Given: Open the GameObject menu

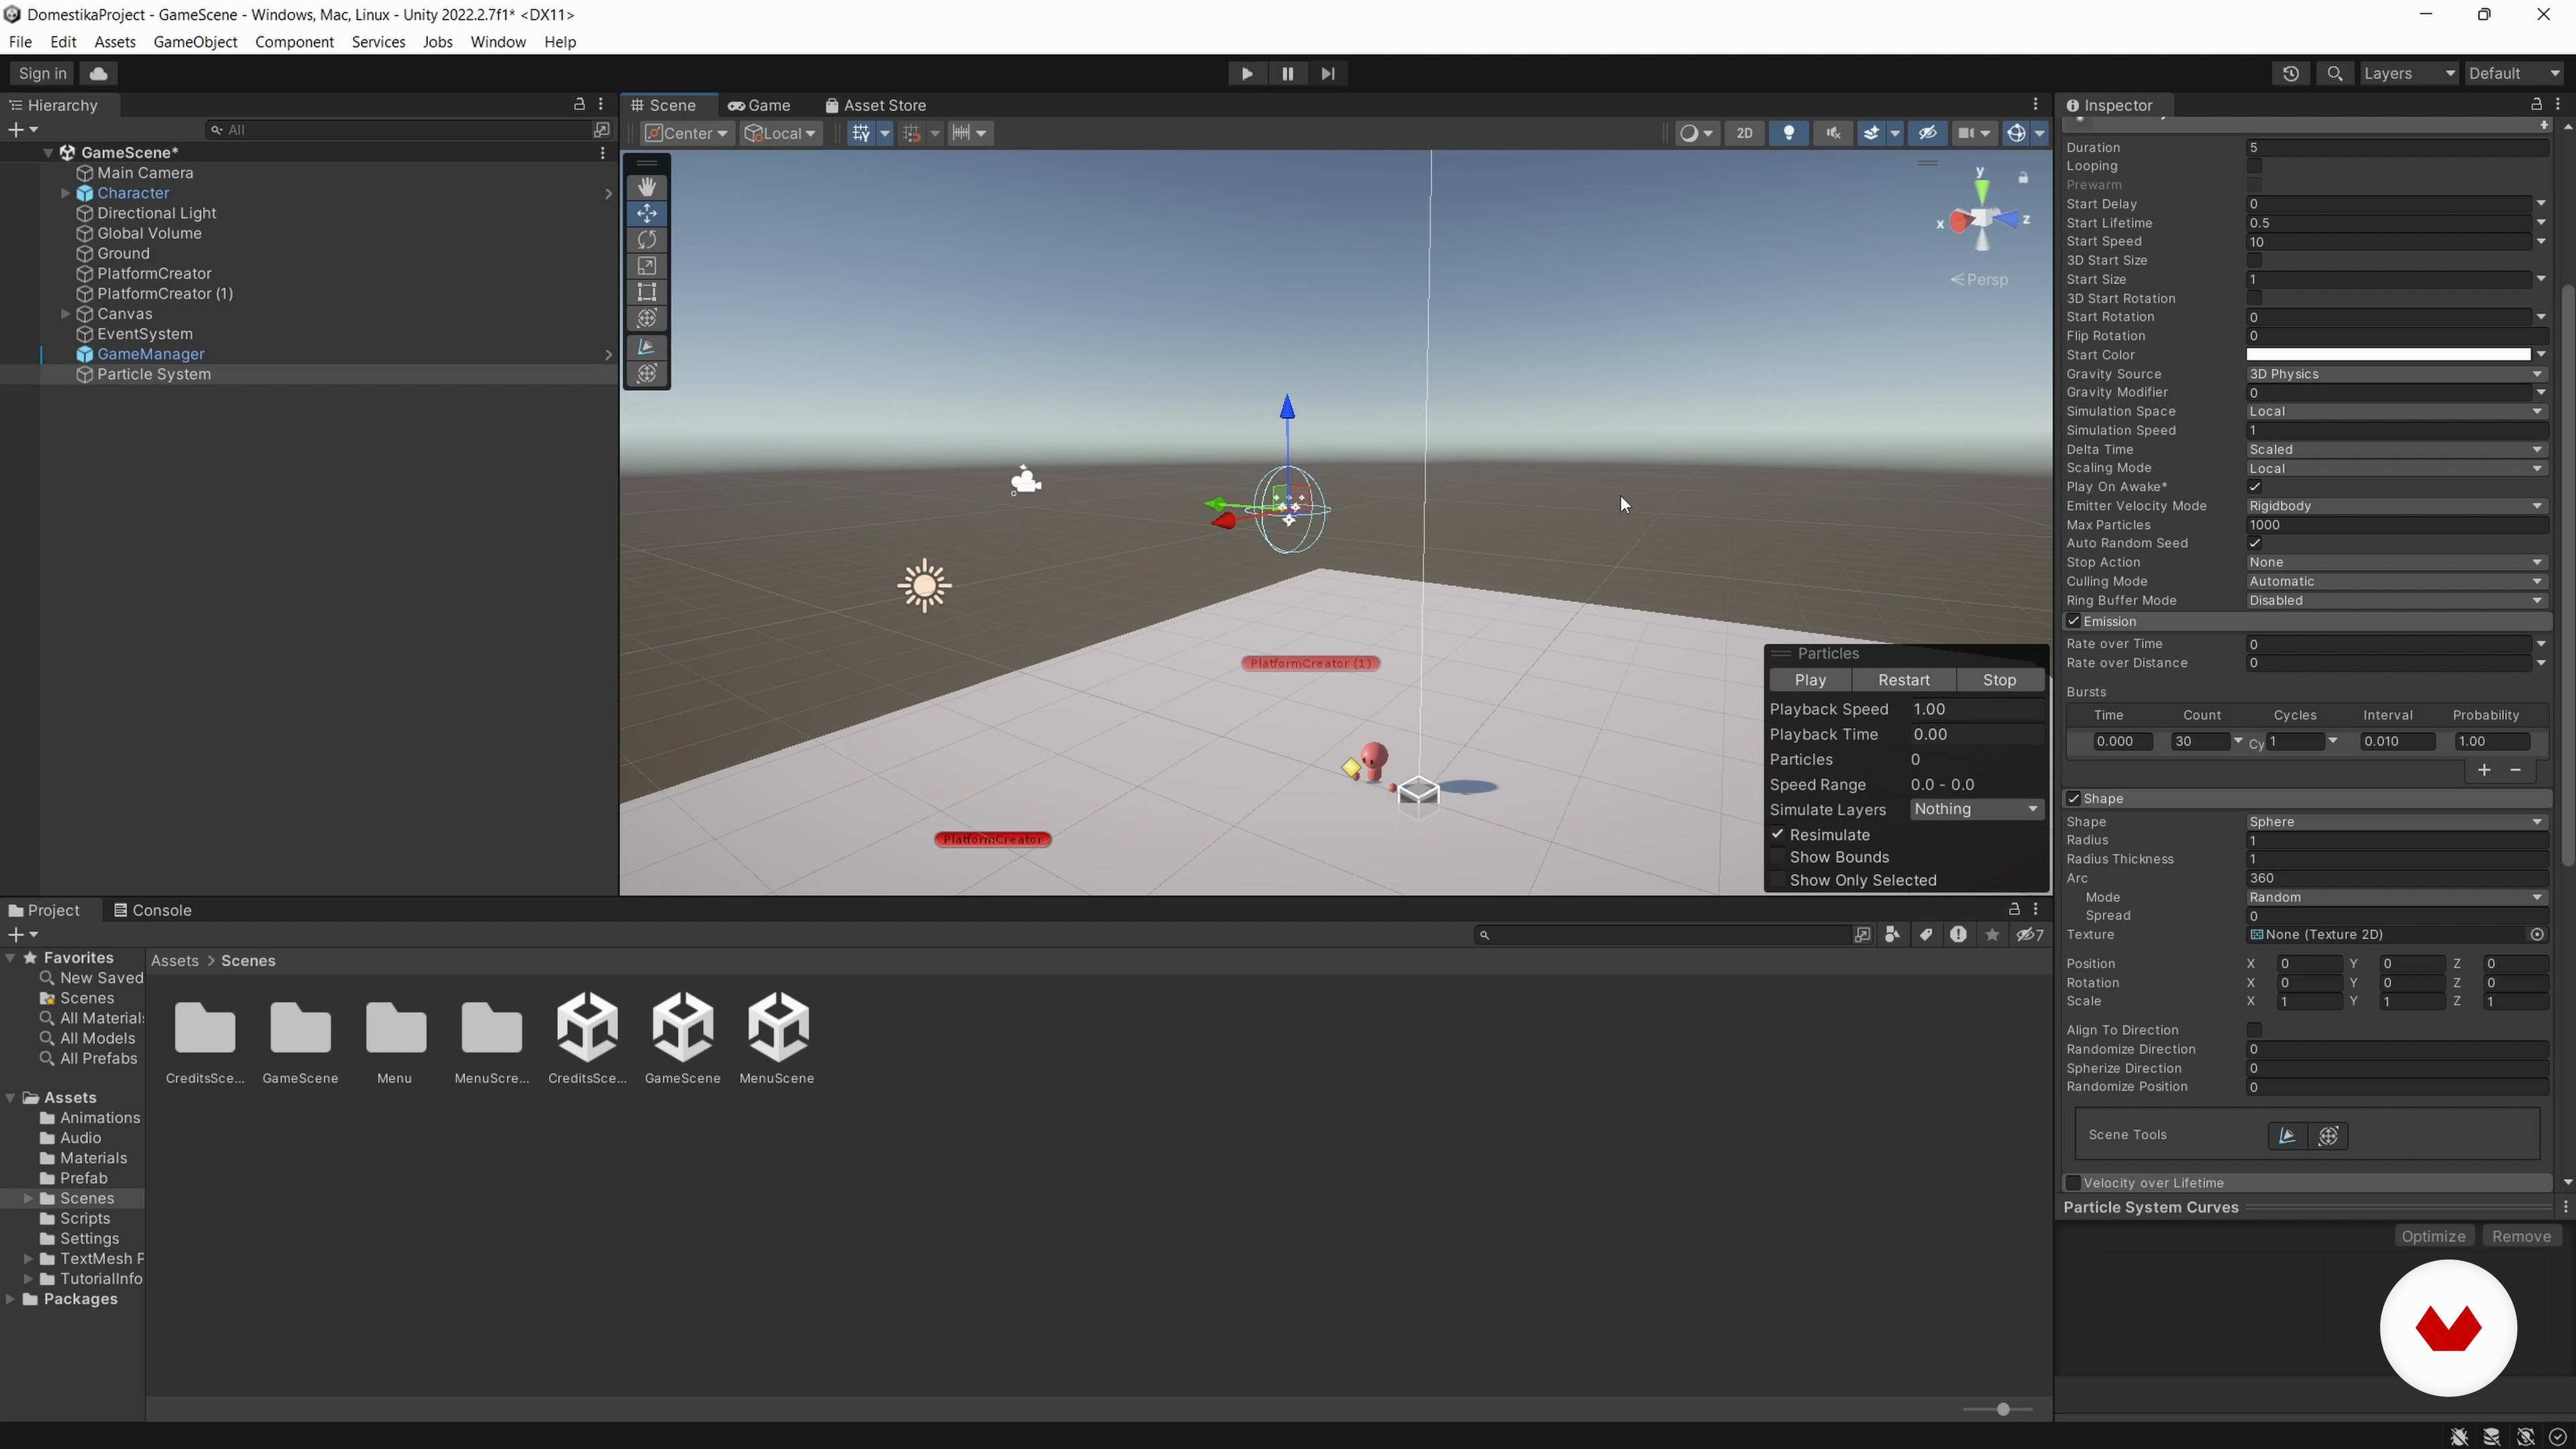Looking at the screenshot, I should pos(195,42).
